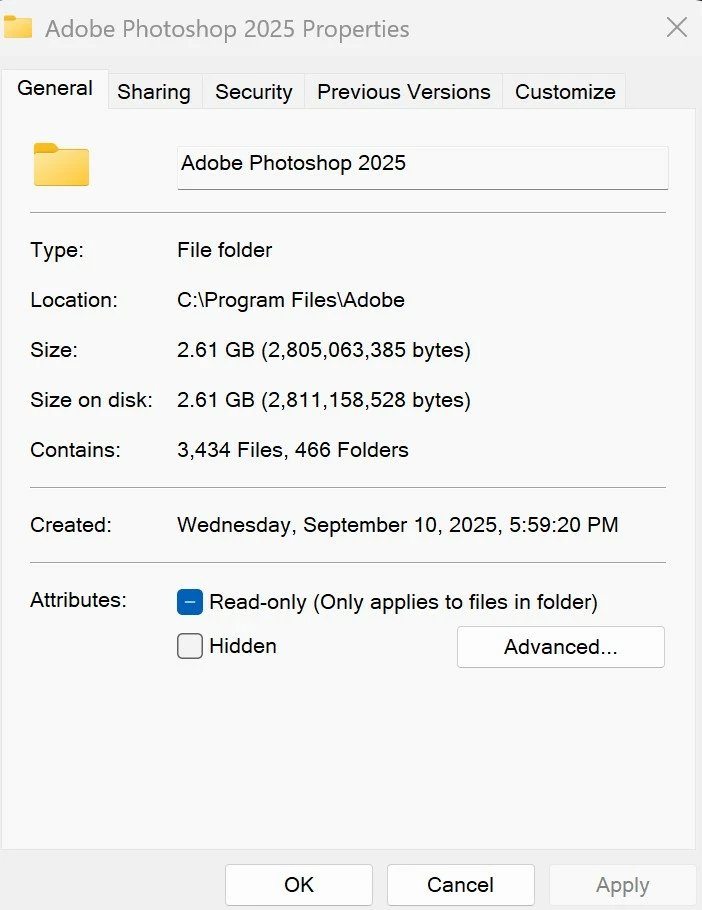Click the "Attributes:" label
This screenshot has height=910, width=702.
tap(78, 600)
